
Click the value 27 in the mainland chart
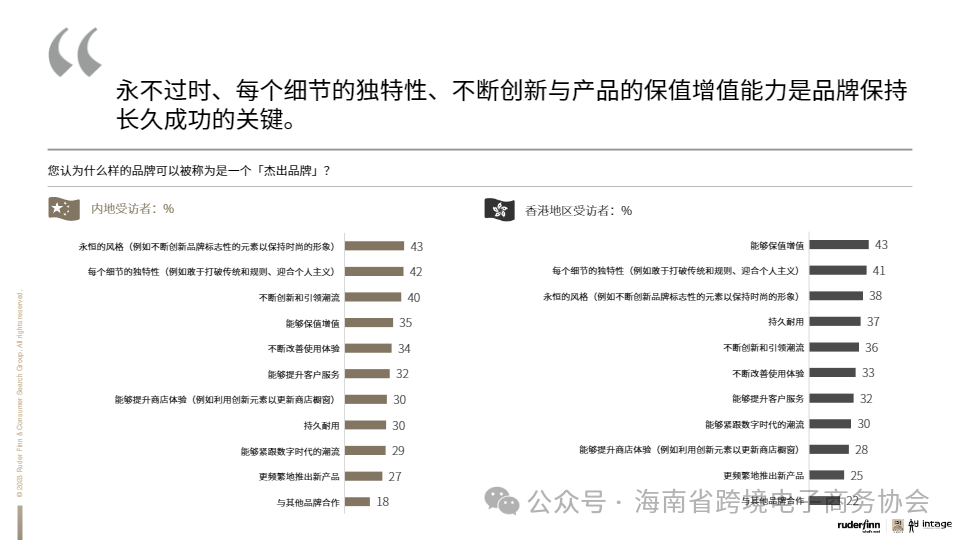pyautogui.click(x=395, y=476)
